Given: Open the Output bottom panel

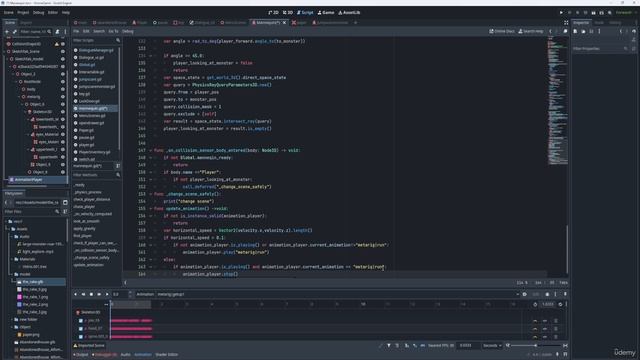Looking at the screenshot, I should pos(81,355).
